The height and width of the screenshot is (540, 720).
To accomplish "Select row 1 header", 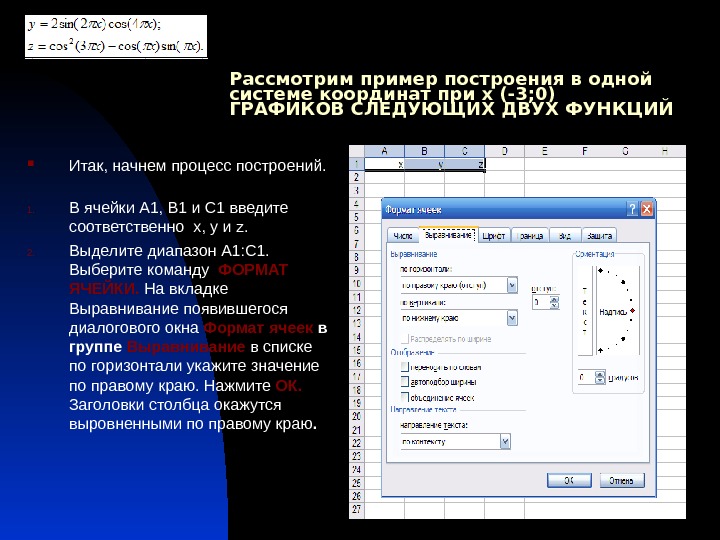I will pyautogui.click(x=357, y=164).
